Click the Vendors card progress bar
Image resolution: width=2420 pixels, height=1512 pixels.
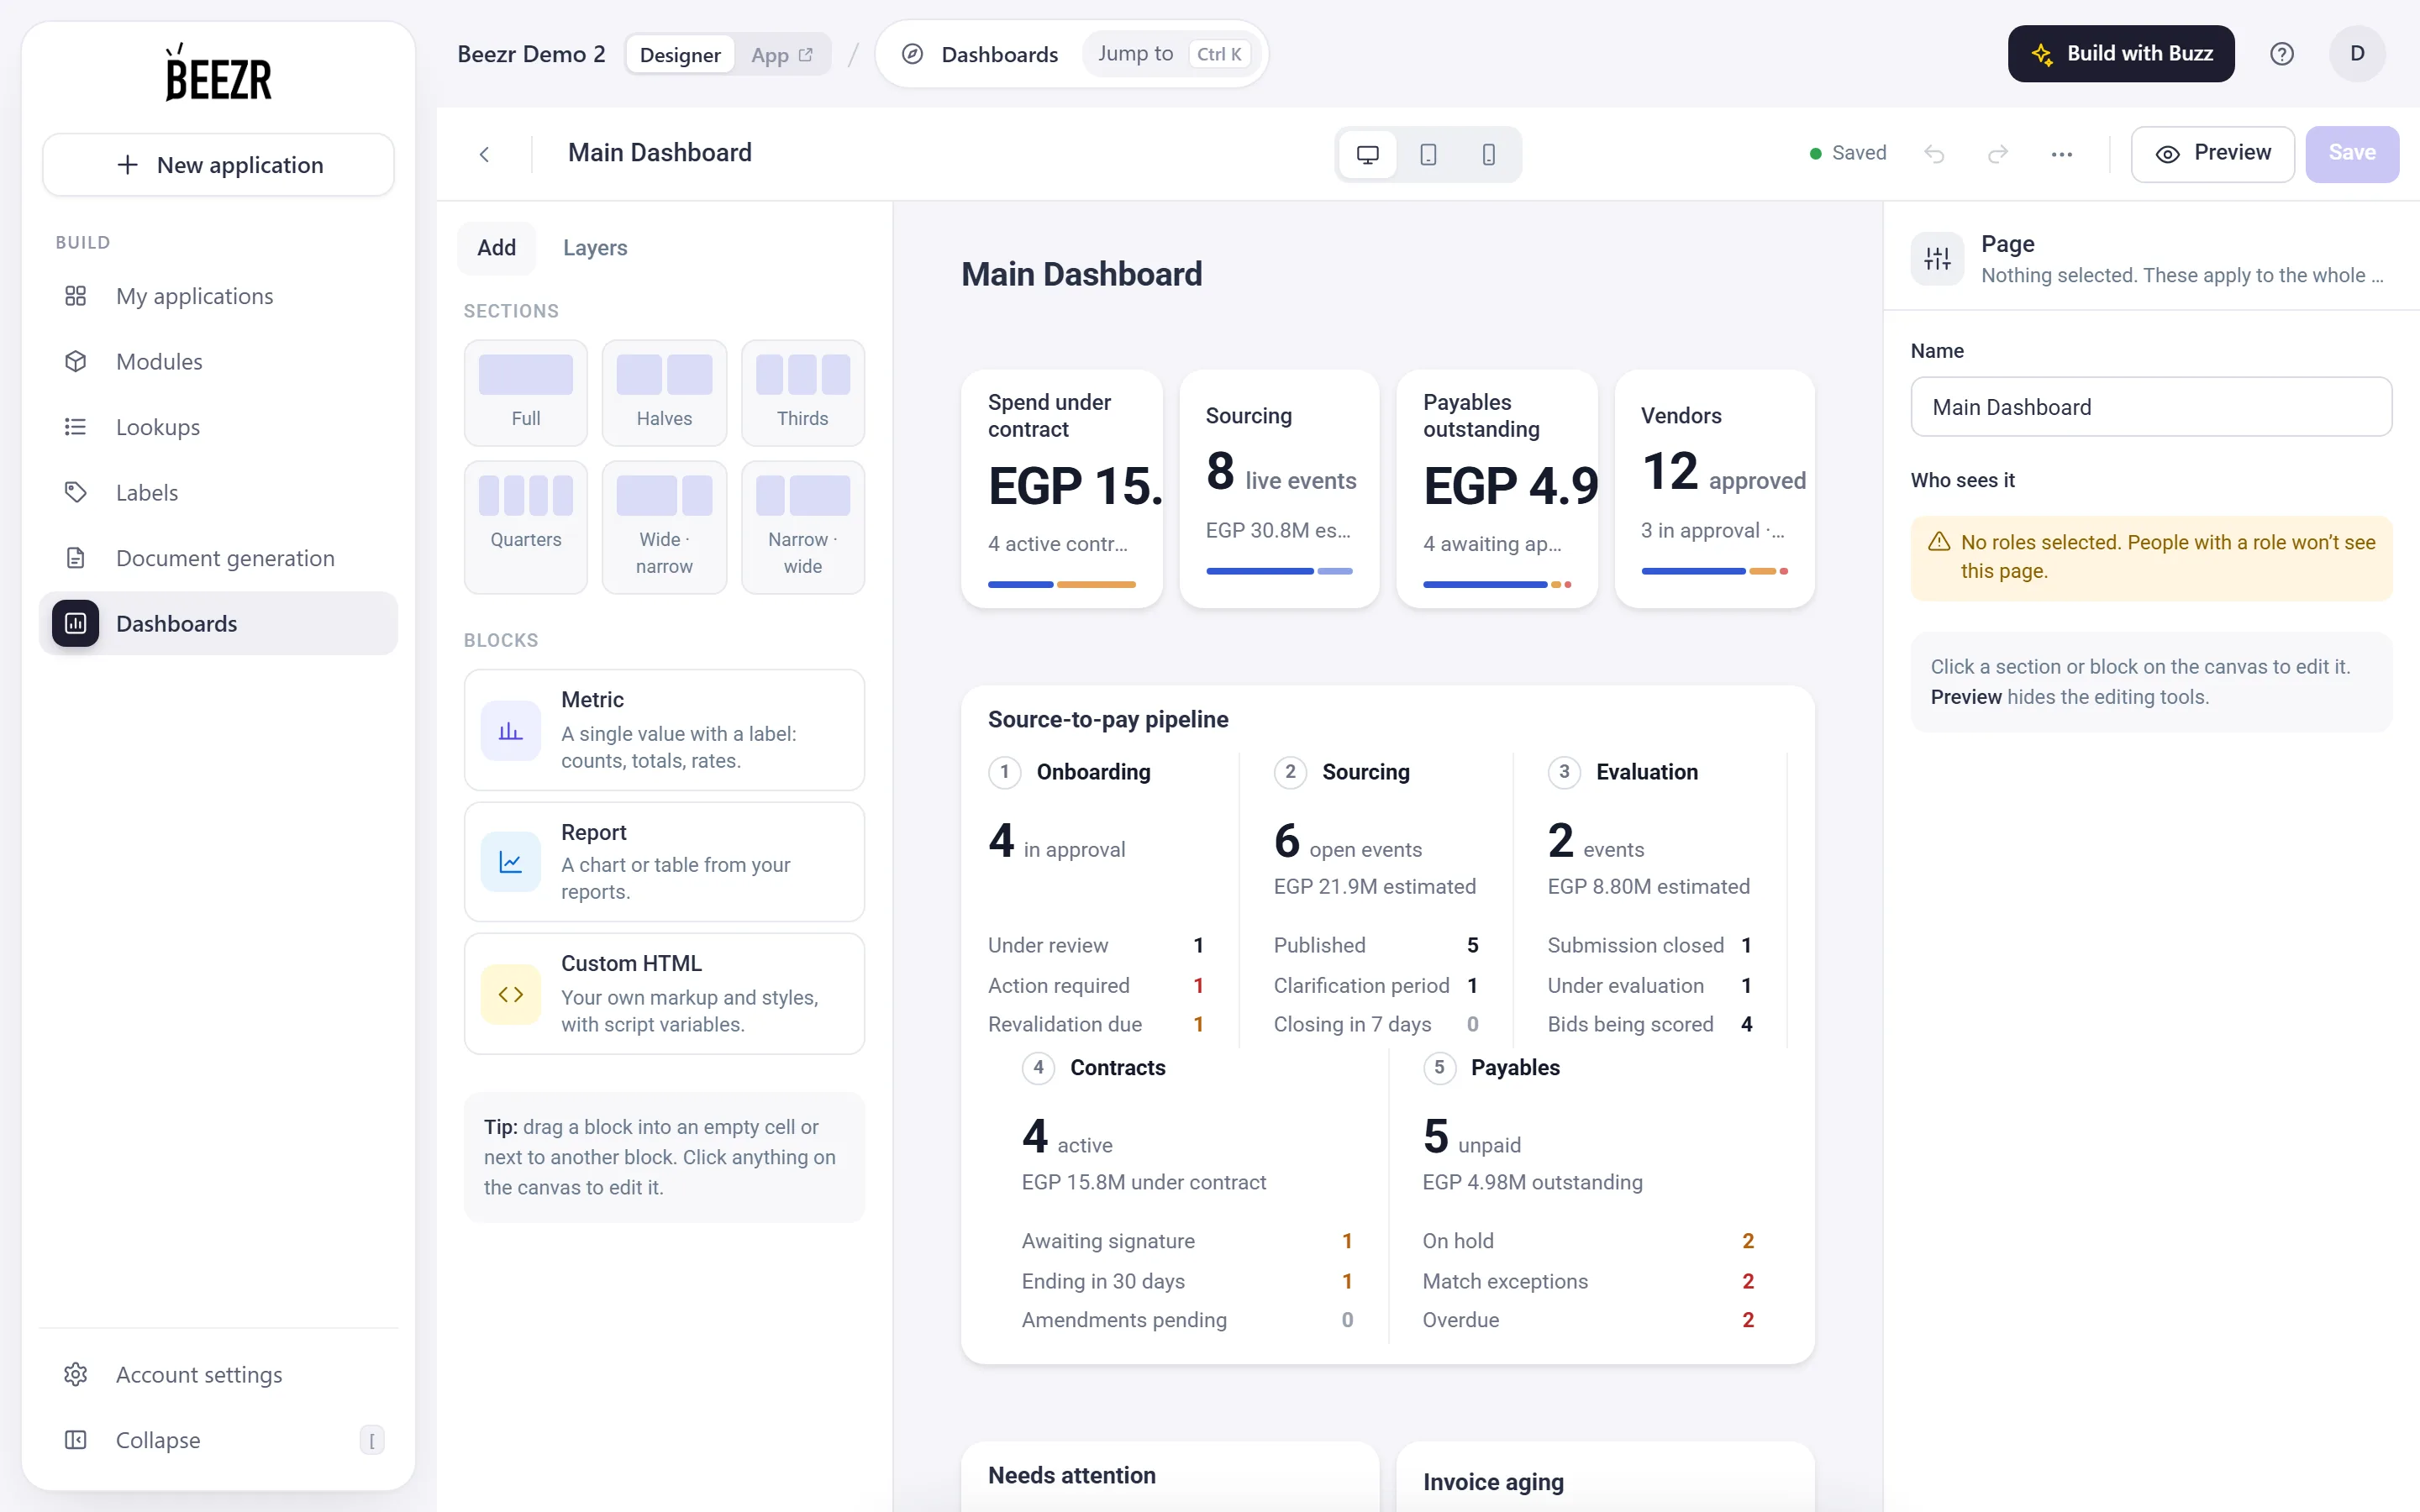tap(1714, 571)
